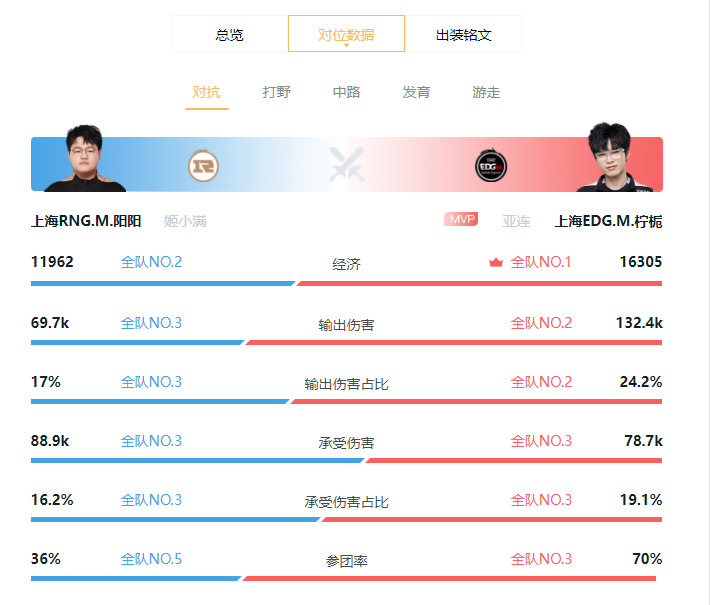Open the 总览 tab
Screen dimensions: 710x605
[x=230, y=34]
